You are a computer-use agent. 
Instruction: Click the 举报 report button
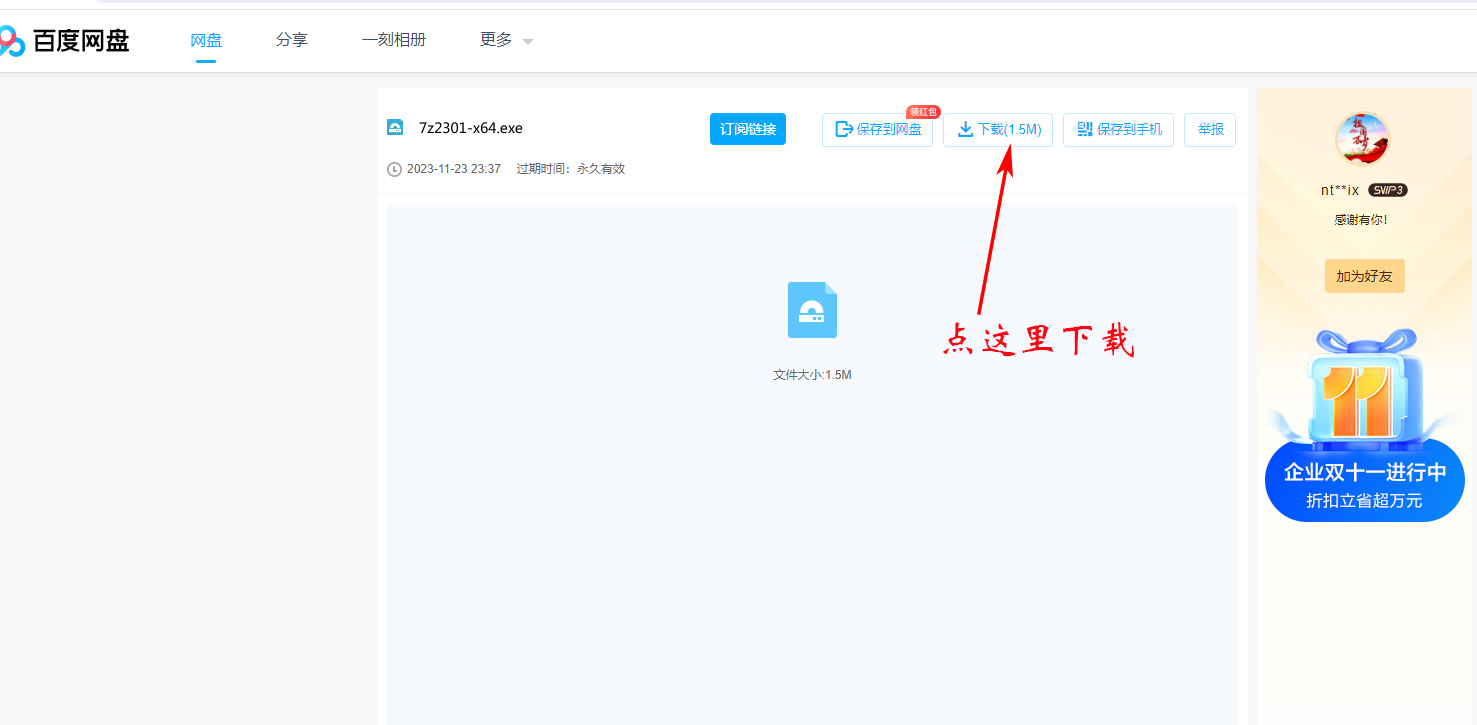pyautogui.click(x=1209, y=130)
